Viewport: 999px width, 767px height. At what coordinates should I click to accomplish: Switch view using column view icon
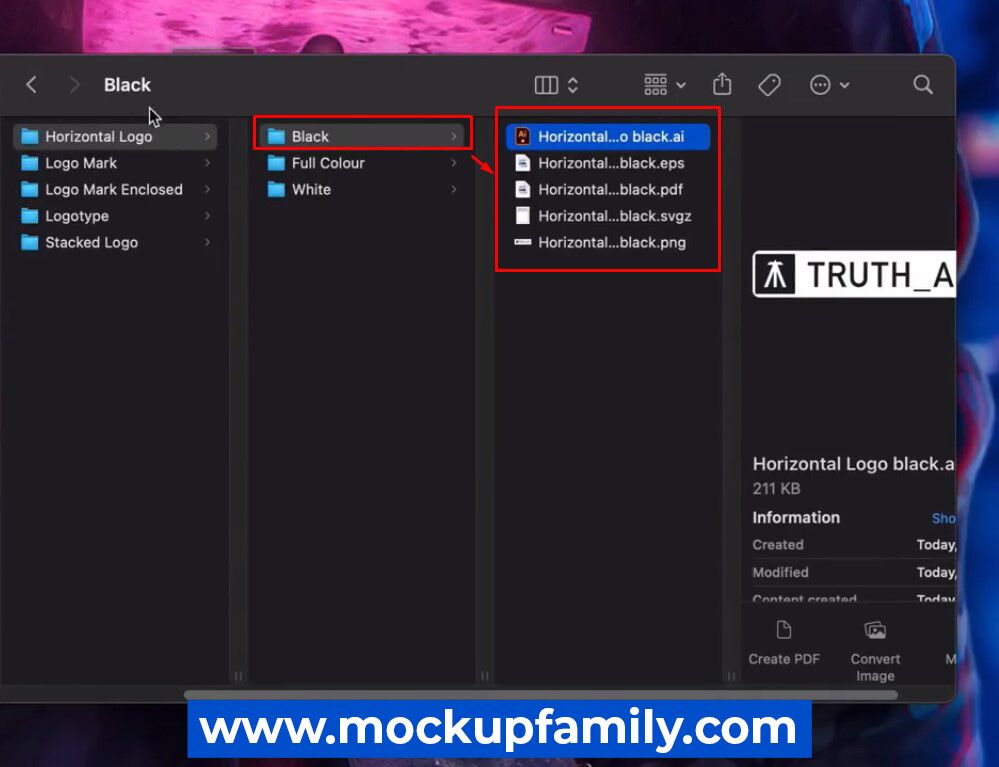click(547, 85)
